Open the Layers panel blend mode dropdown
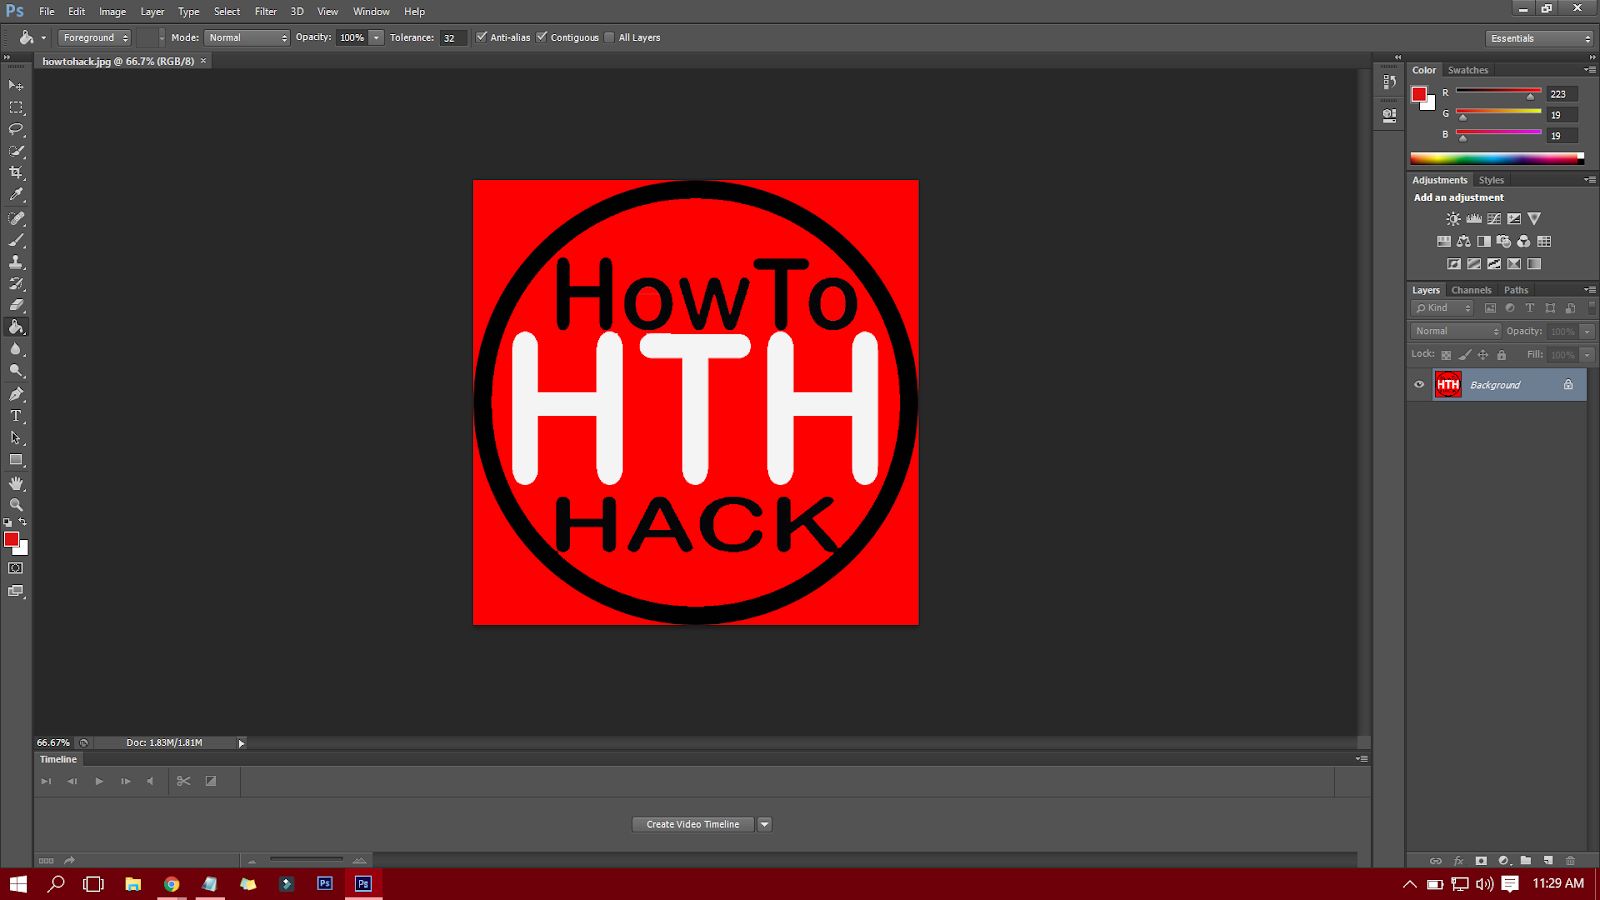Viewport: 1600px width, 900px height. 1456,331
